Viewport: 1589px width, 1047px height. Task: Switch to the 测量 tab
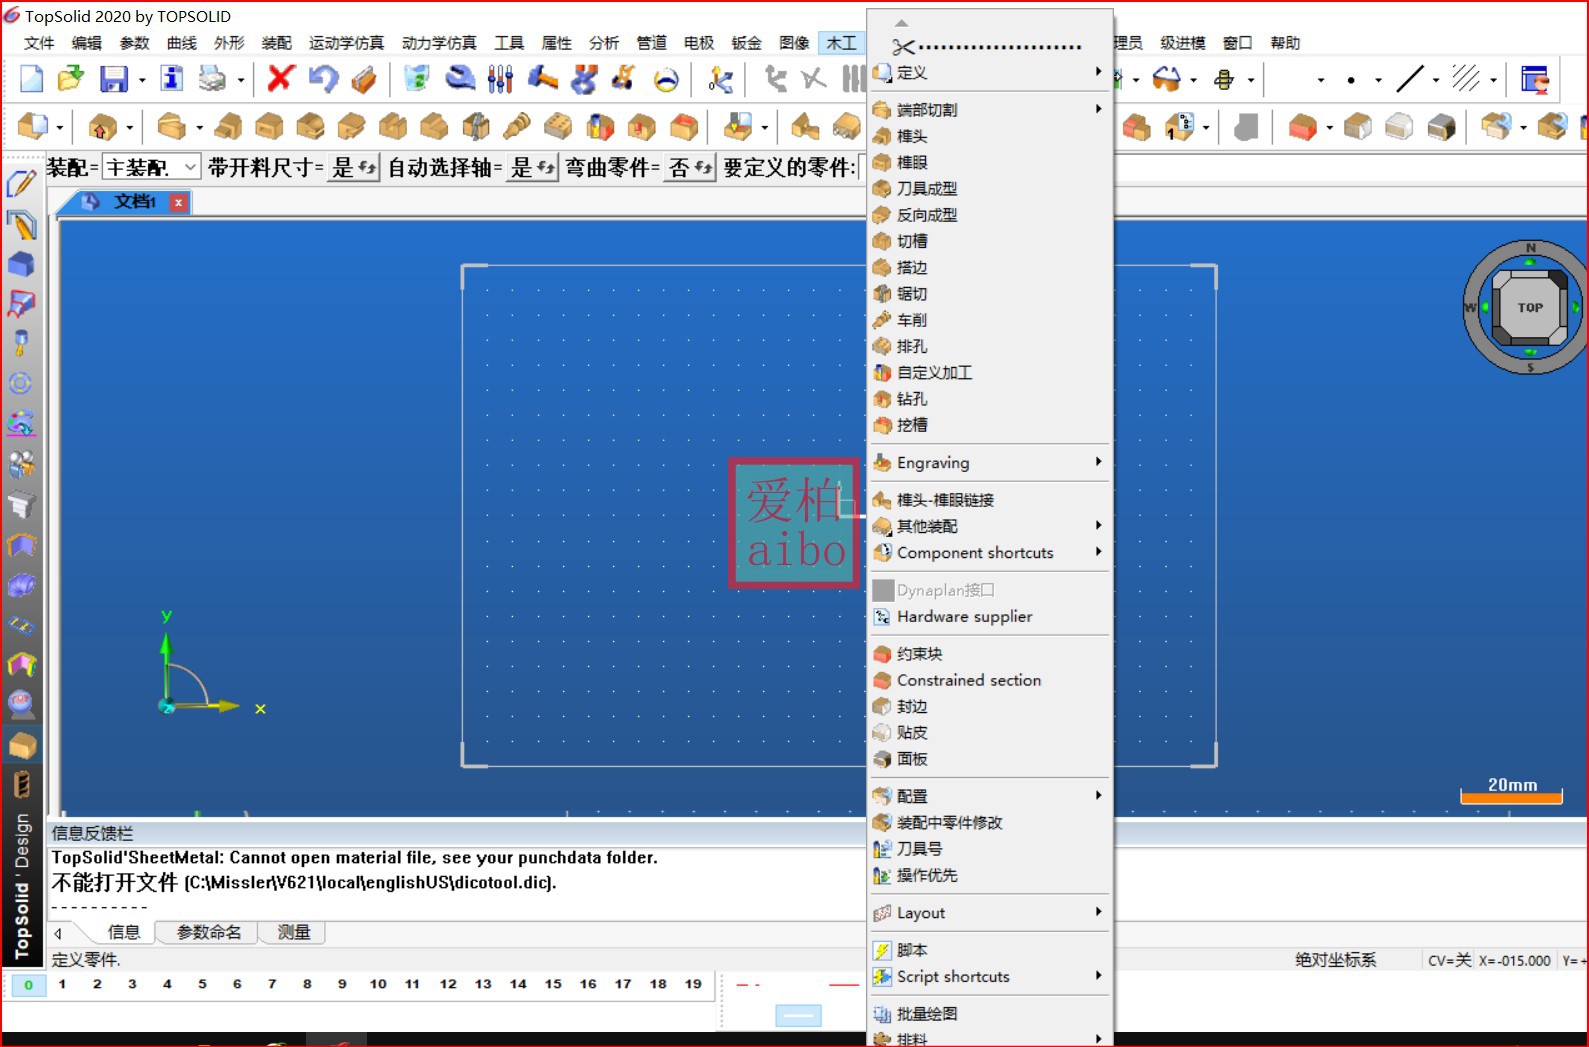click(294, 932)
